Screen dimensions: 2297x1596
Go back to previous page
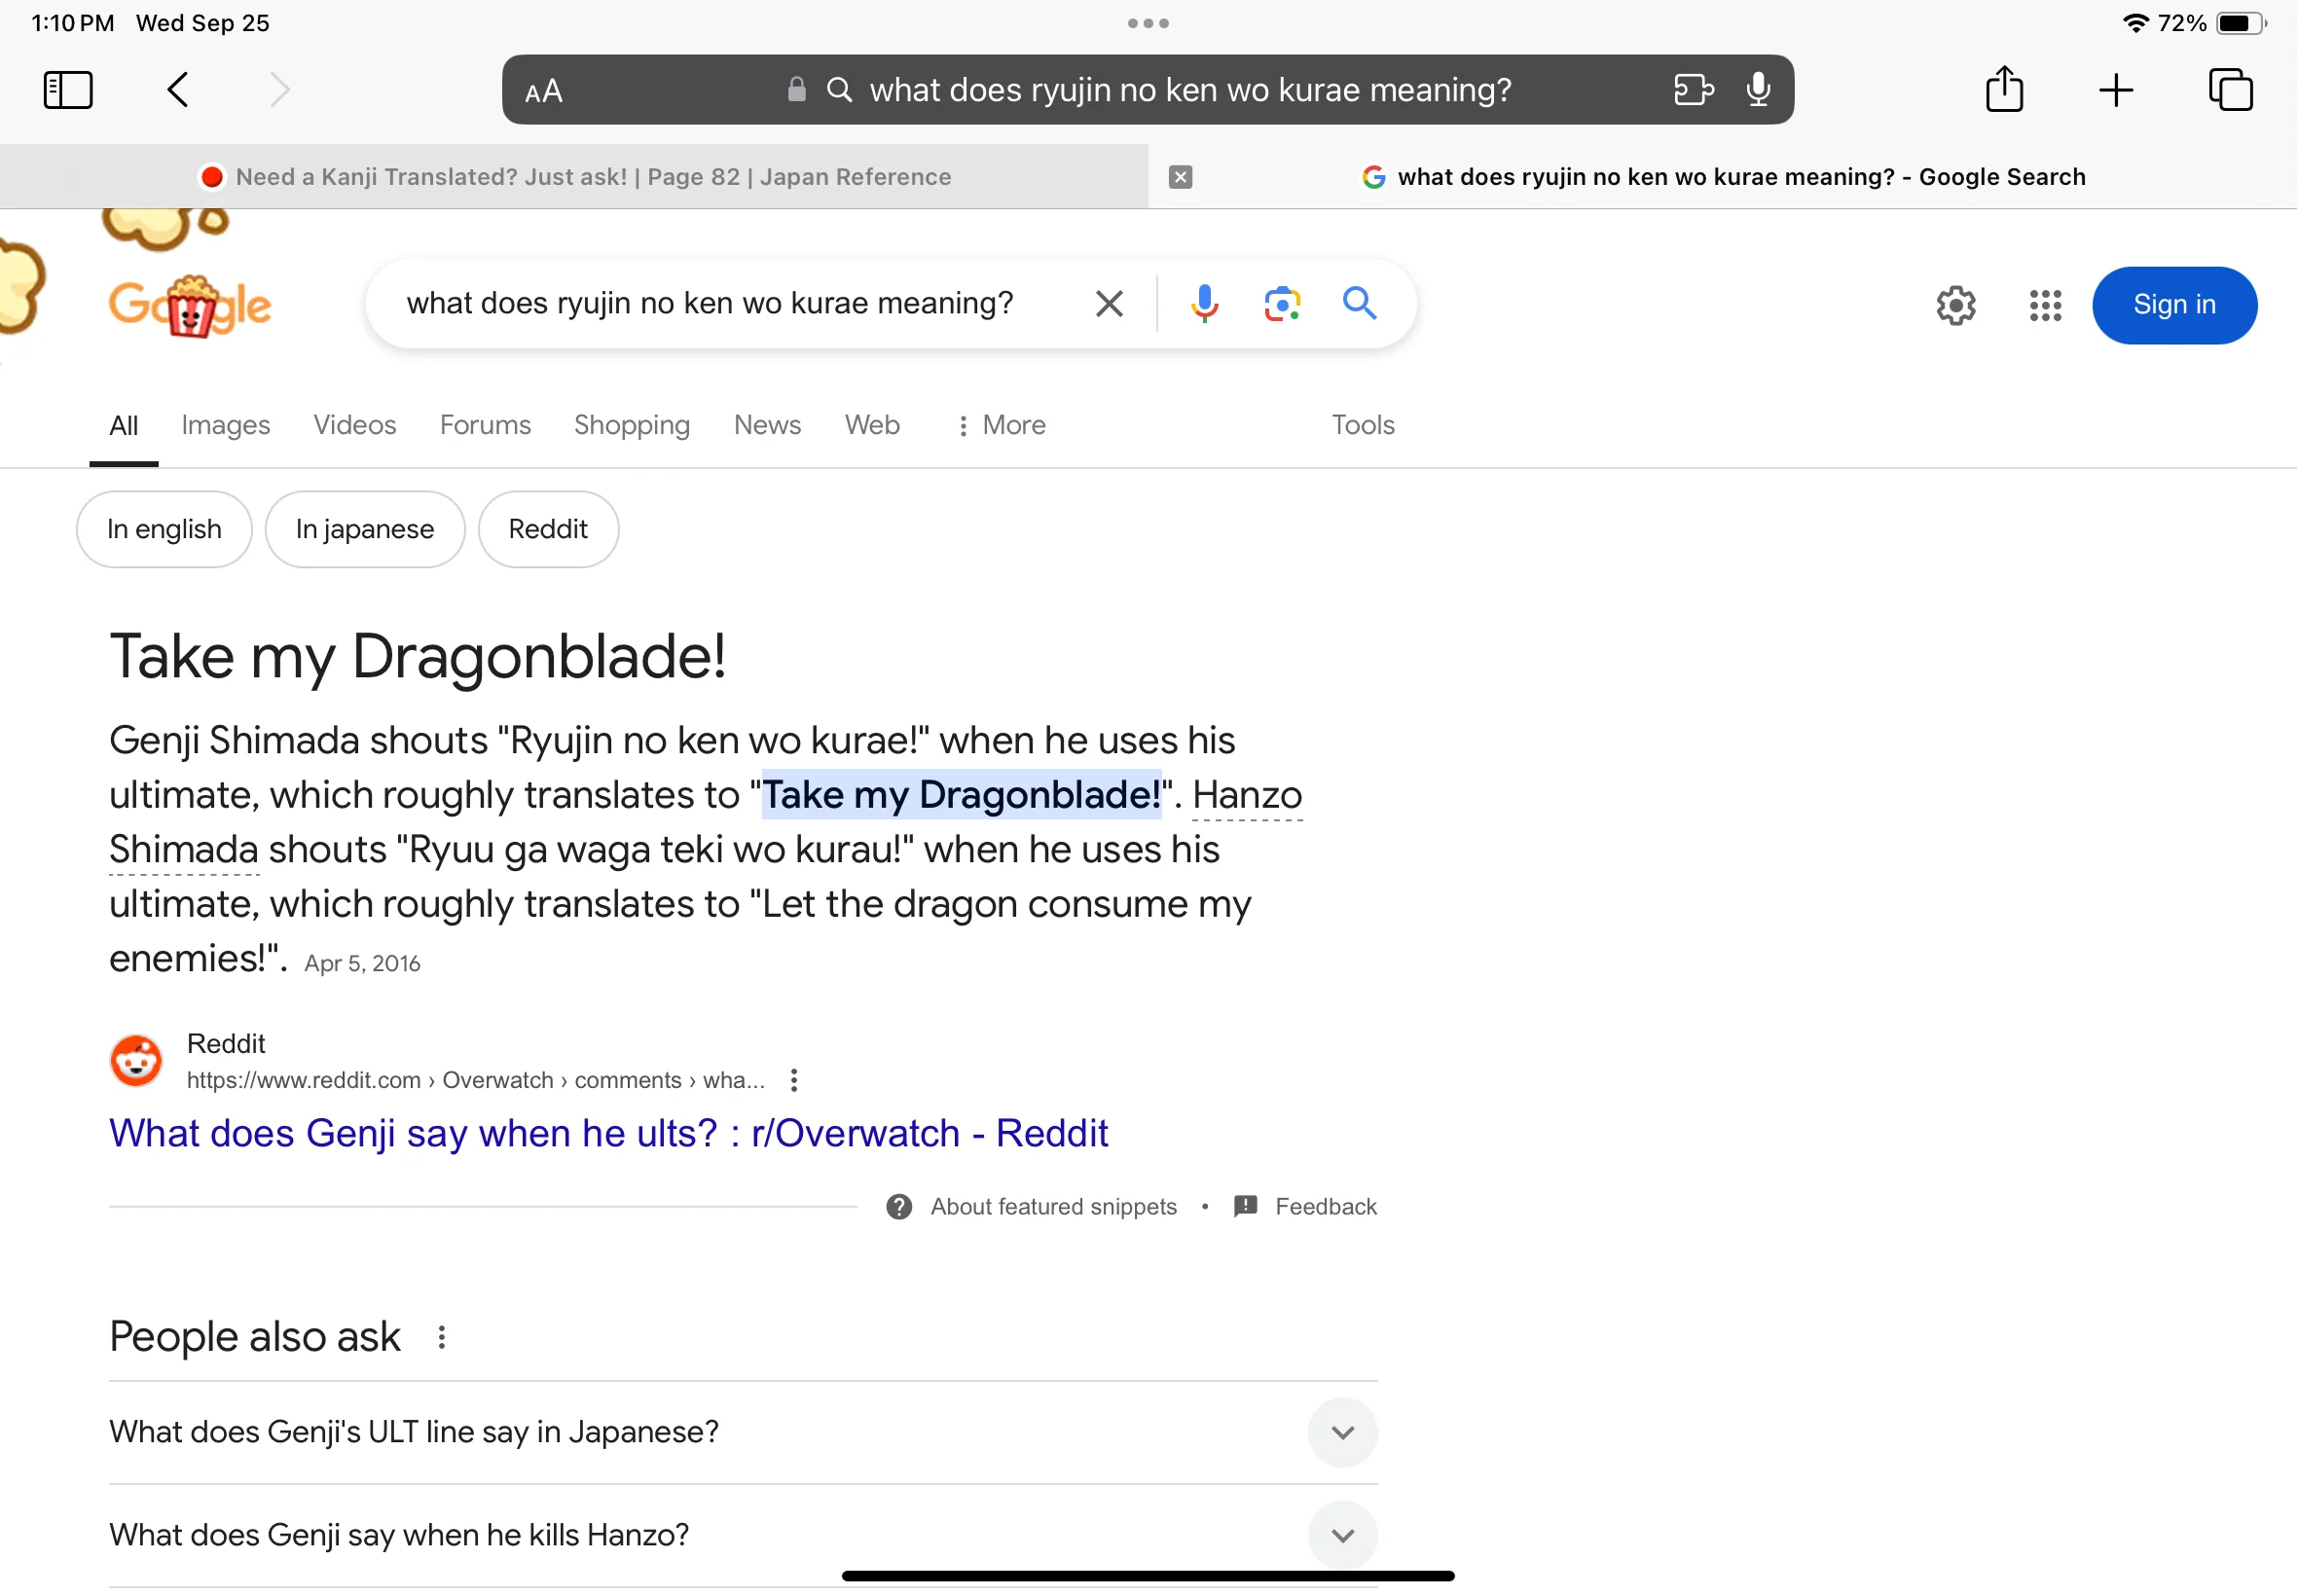[x=177, y=90]
